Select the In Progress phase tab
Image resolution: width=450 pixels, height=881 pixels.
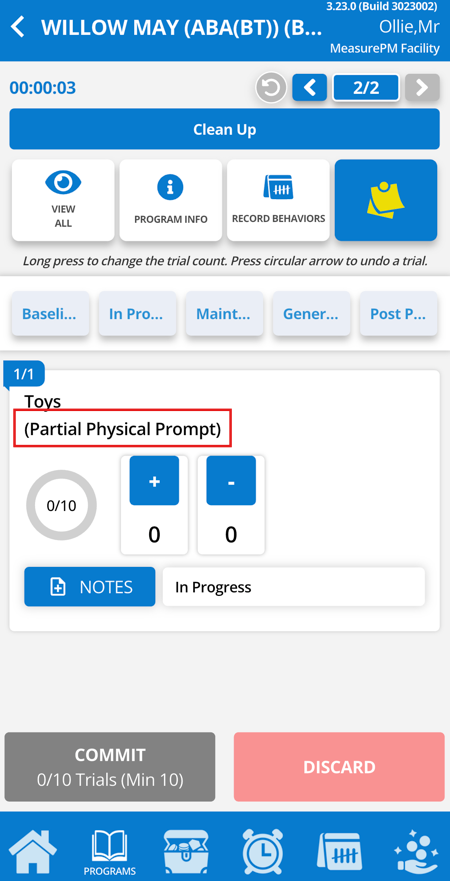(x=137, y=314)
